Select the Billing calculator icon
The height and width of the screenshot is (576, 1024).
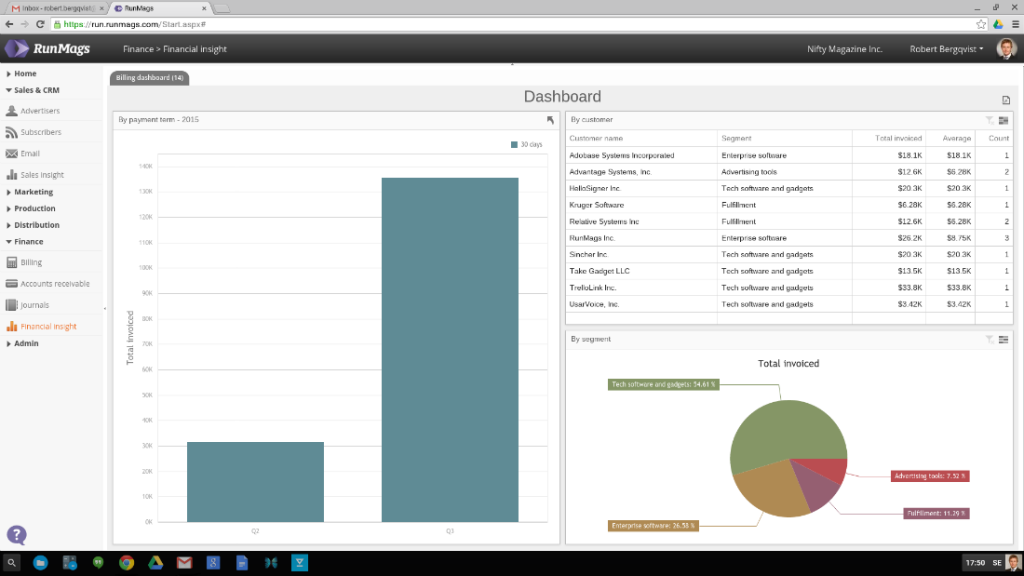click(x=12, y=262)
